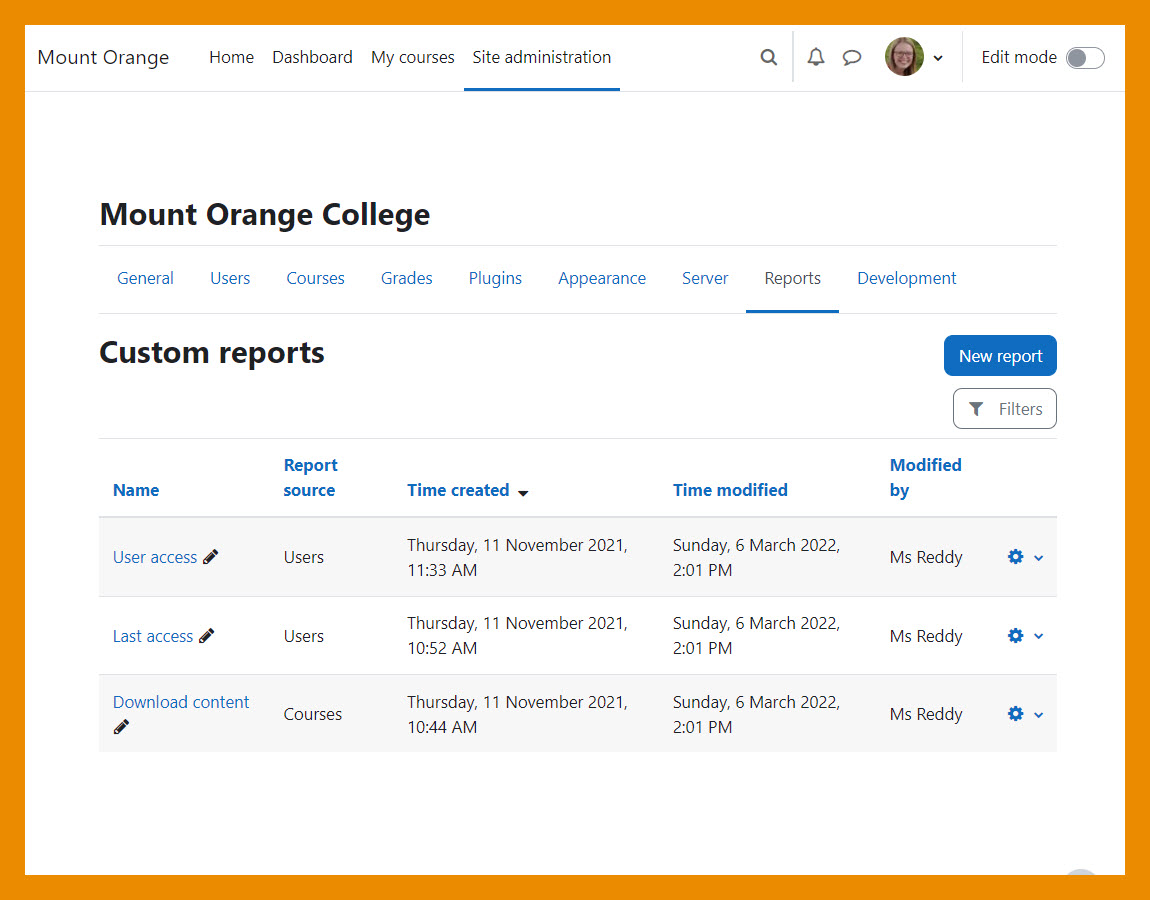
Task: Edit Last access name with pencil icon
Action: tap(206, 636)
